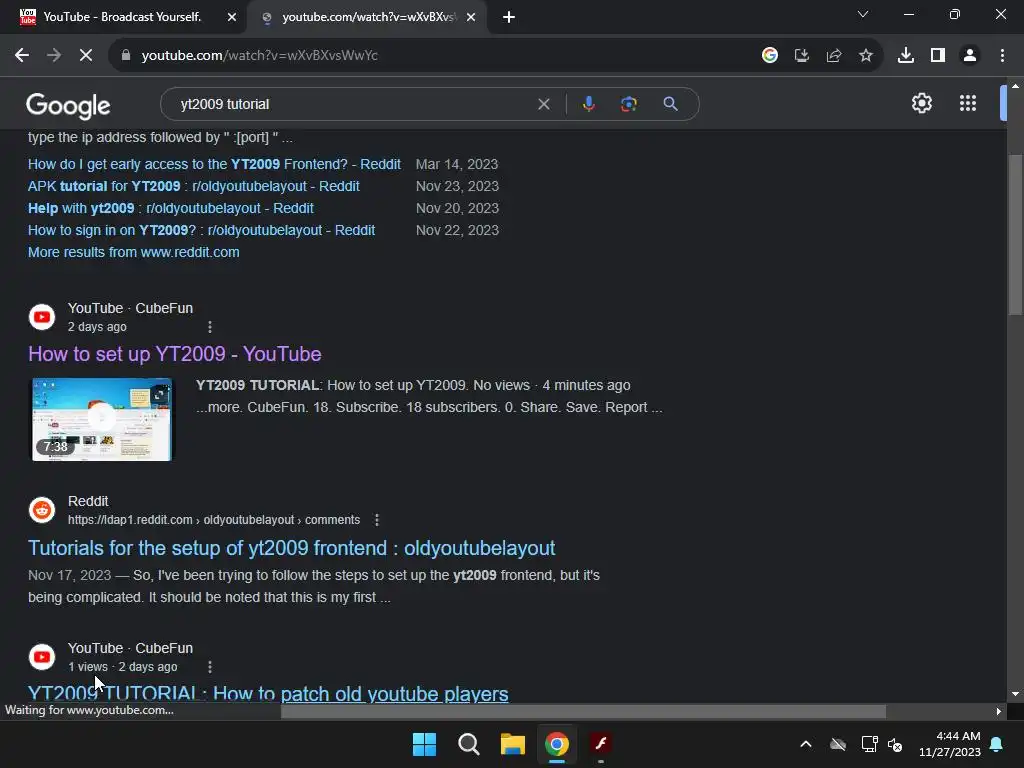Click the scroll right arrow
This screenshot has height=768, width=1024.
[x=998, y=711]
